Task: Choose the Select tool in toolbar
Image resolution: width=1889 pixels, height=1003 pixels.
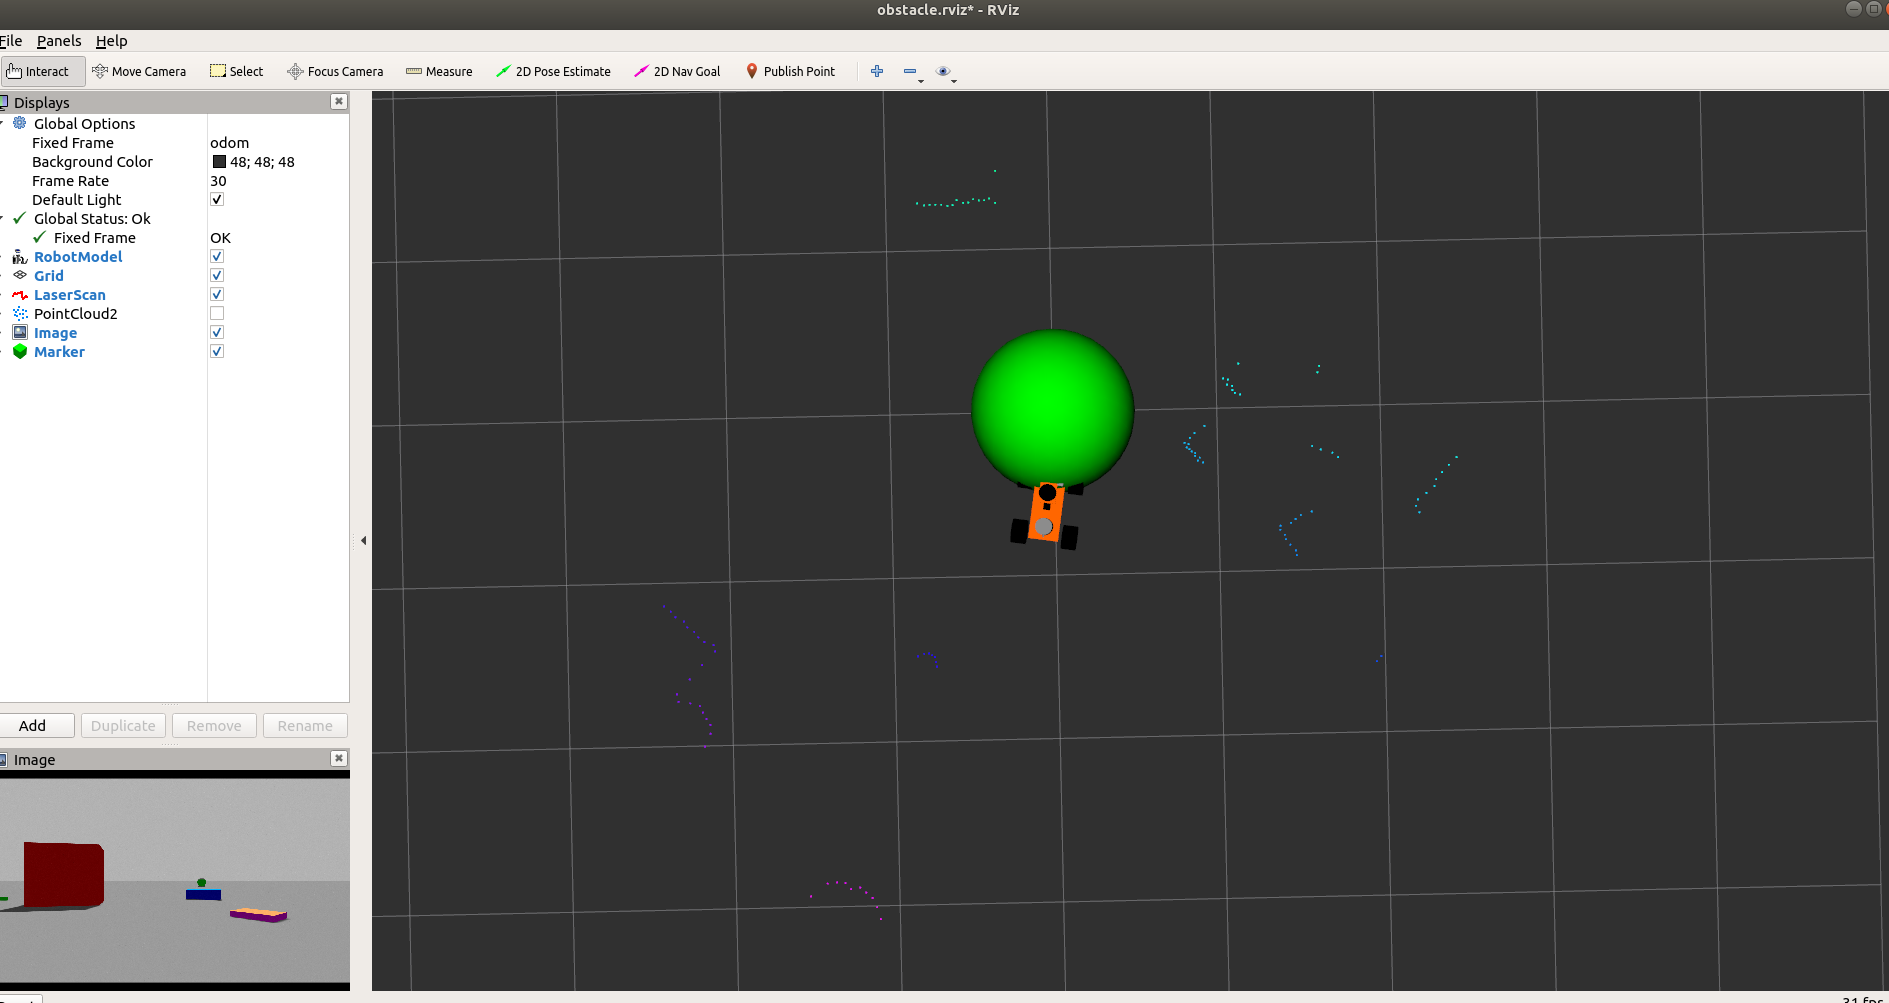Action: 236,71
